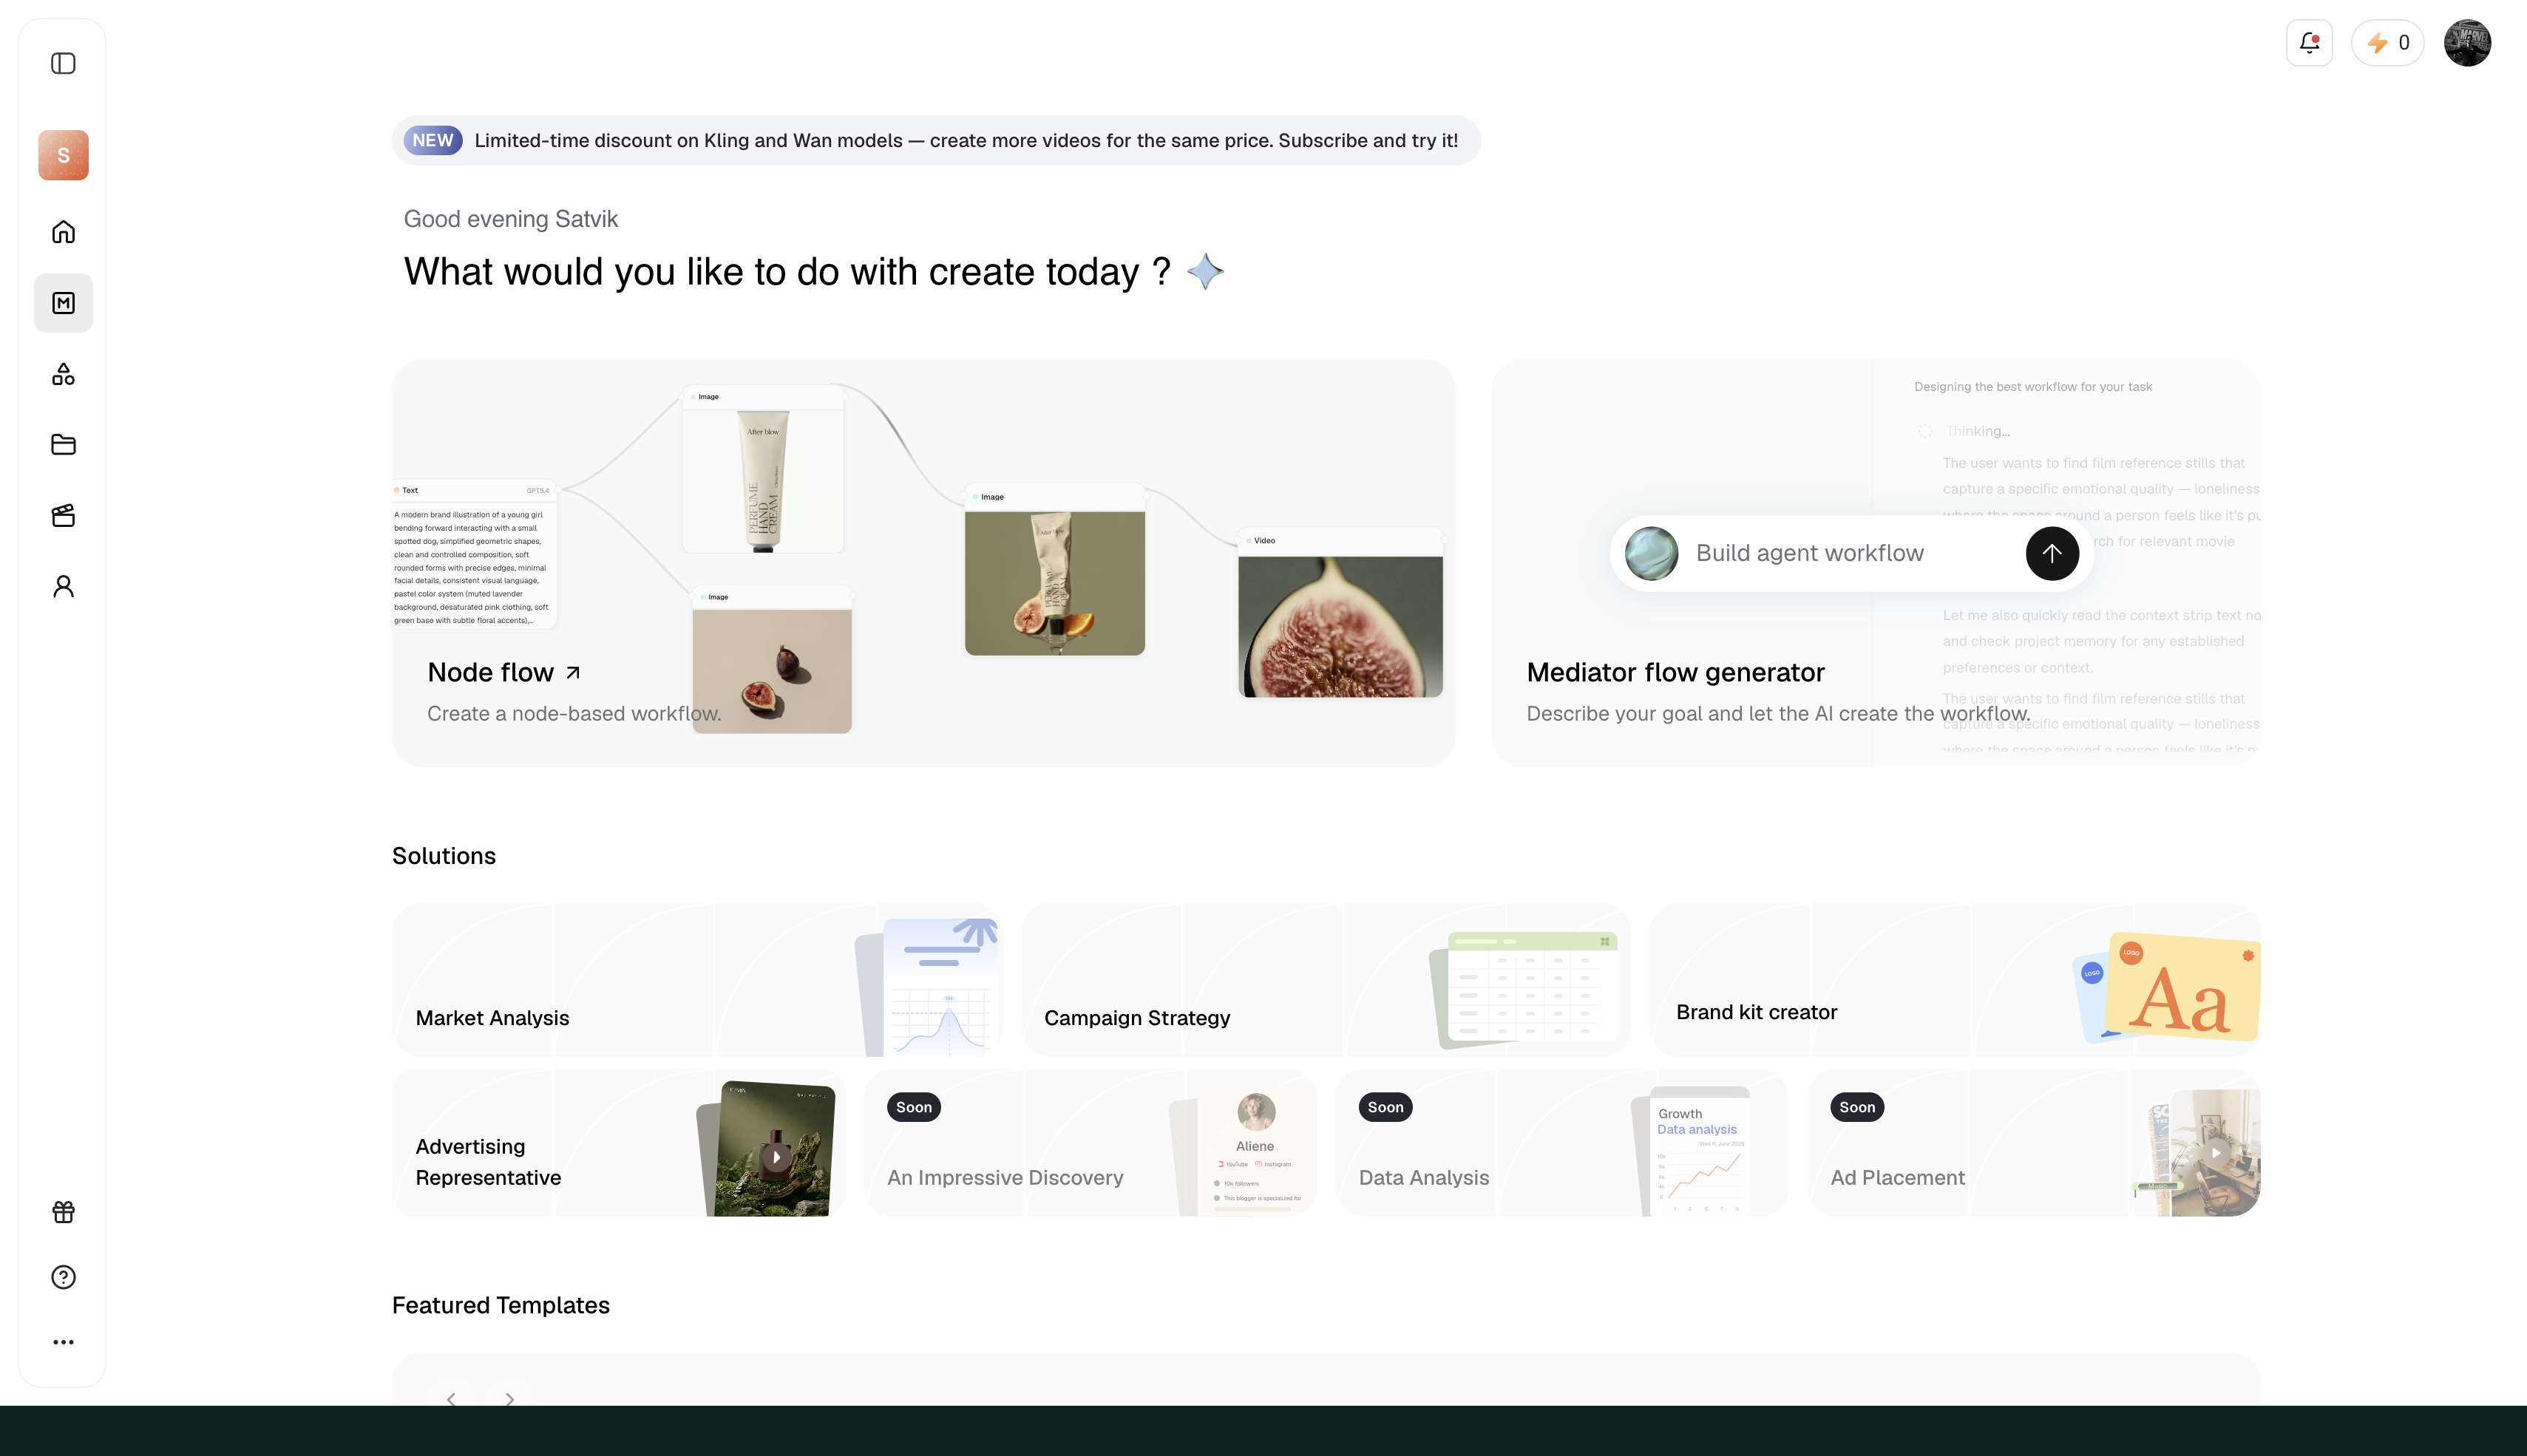2527x1456 pixels.
Task: Open the shapes assets icon in the sidebar
Action: tap(63, 374)
